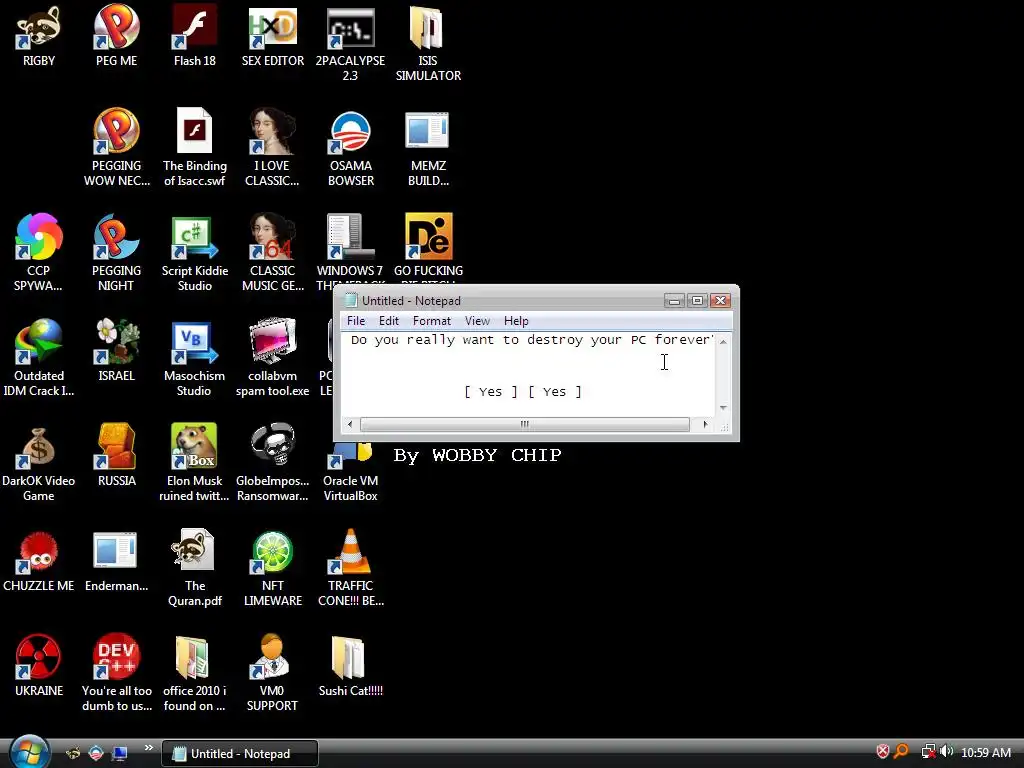The image size is (1024, 768).
Task: Maximize the Notepad window
Action: click(x=697, y=300)
